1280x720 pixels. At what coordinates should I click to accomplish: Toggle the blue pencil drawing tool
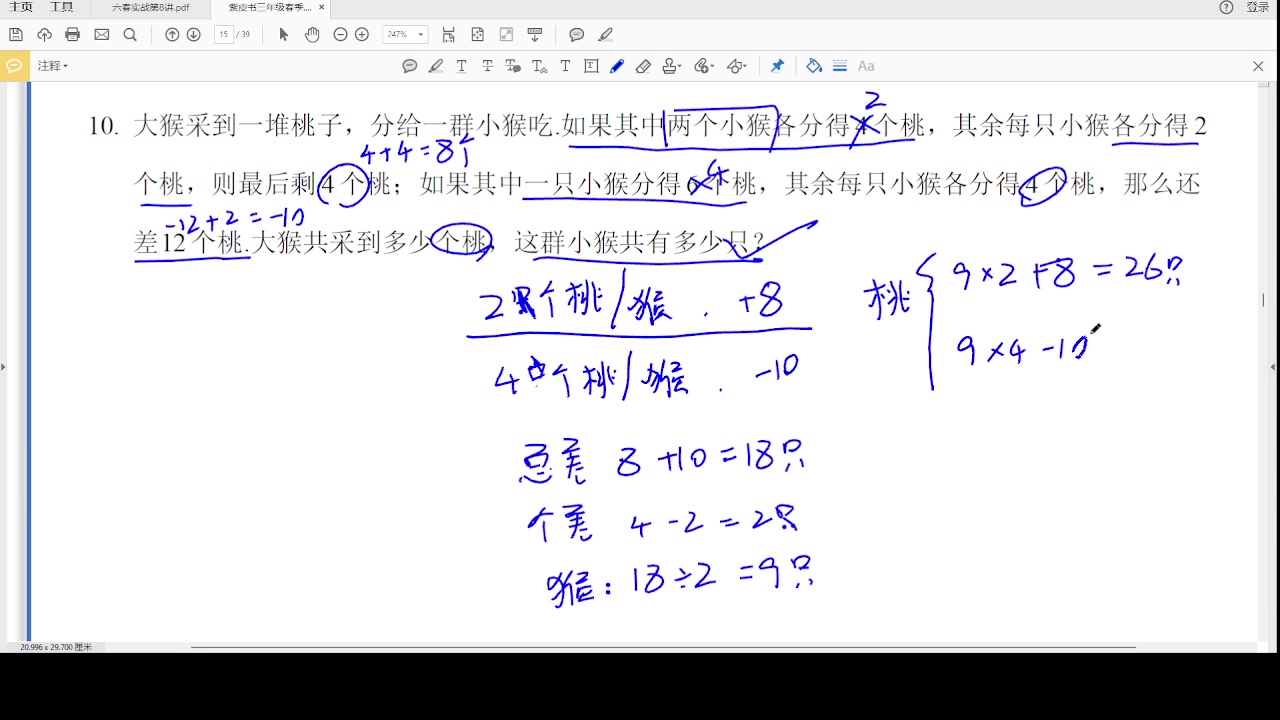[617, 66]
